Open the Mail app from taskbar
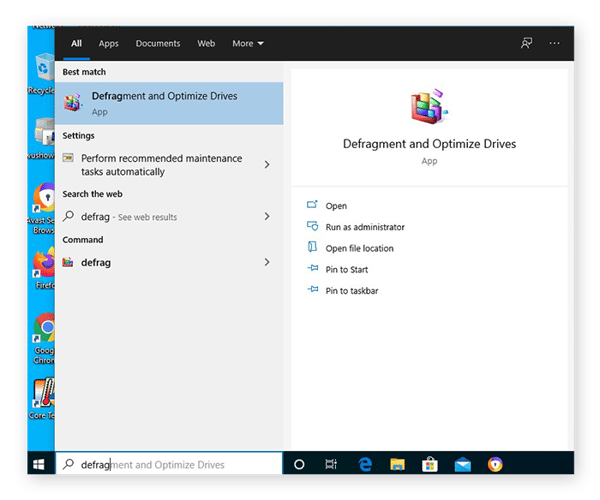Image resolution: width=600 pixels, height=500 pixels. pyautogui.click(x=463, y=465)
